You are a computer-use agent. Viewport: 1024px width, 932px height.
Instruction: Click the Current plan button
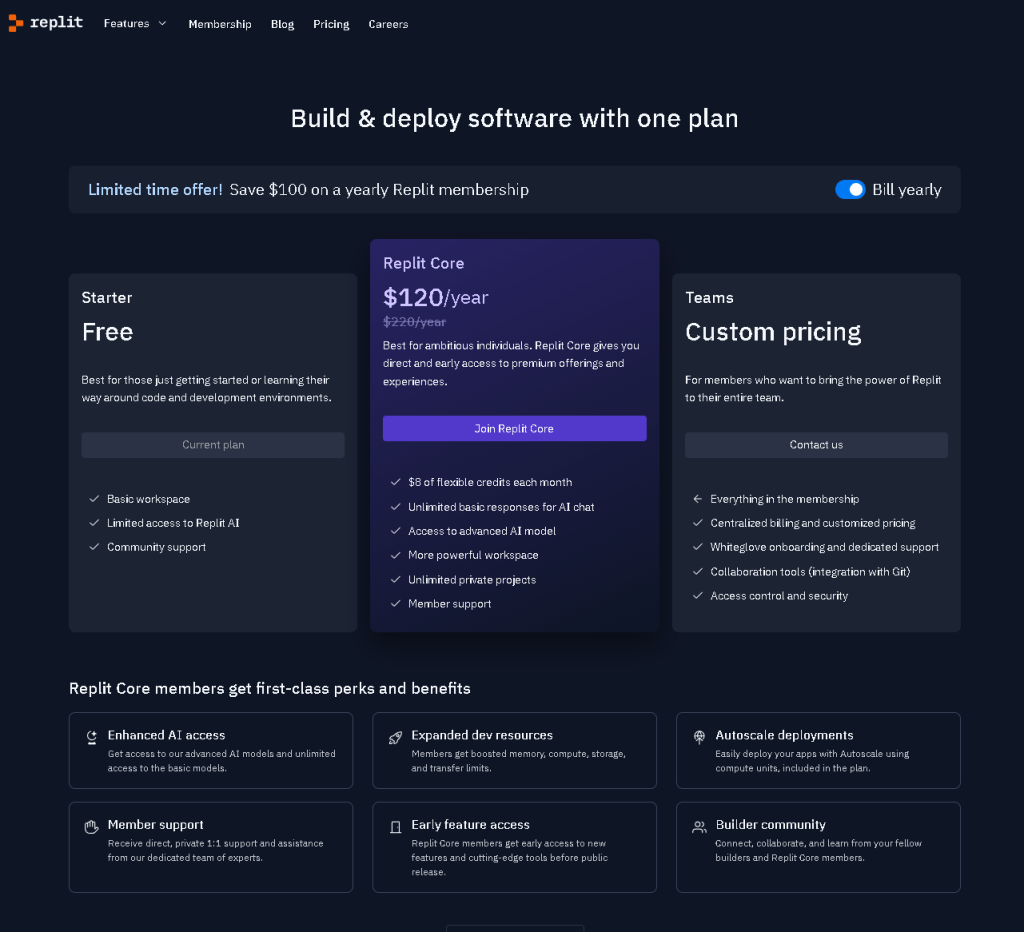point(213,445)
